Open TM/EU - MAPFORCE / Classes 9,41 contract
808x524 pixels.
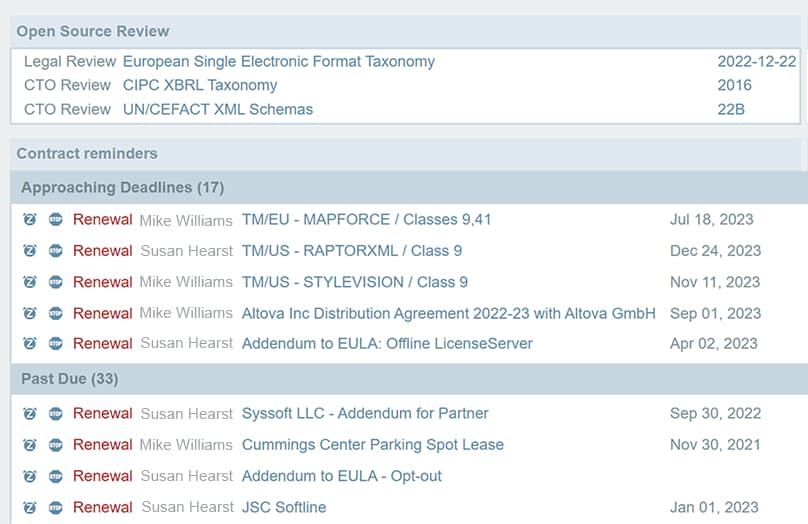(366, 220)
